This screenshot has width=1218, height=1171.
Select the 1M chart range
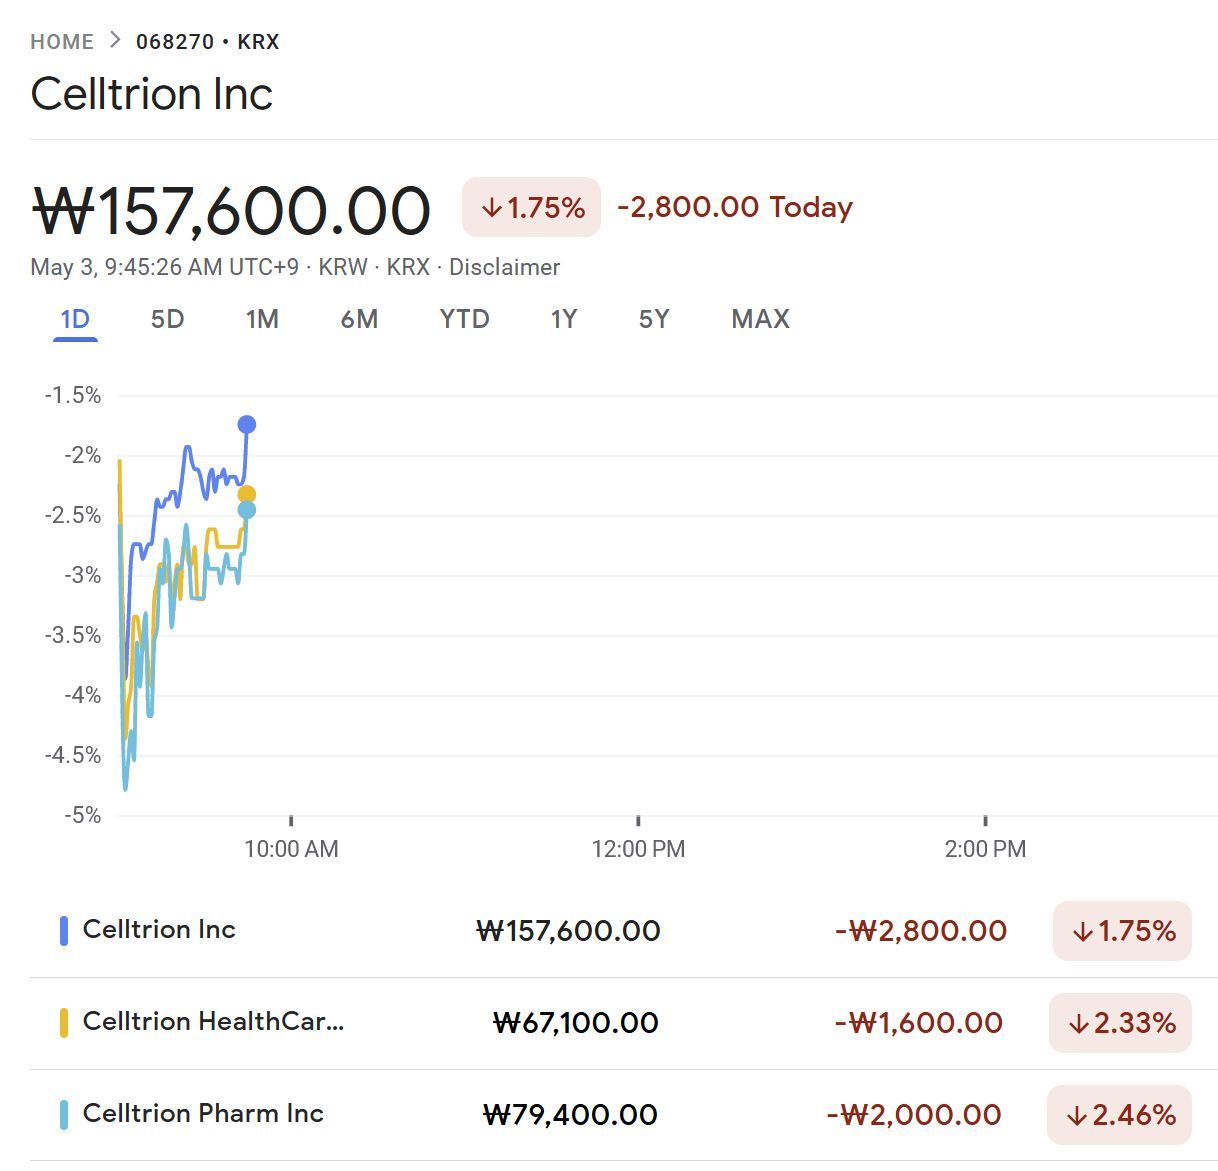tap(262, 319)
